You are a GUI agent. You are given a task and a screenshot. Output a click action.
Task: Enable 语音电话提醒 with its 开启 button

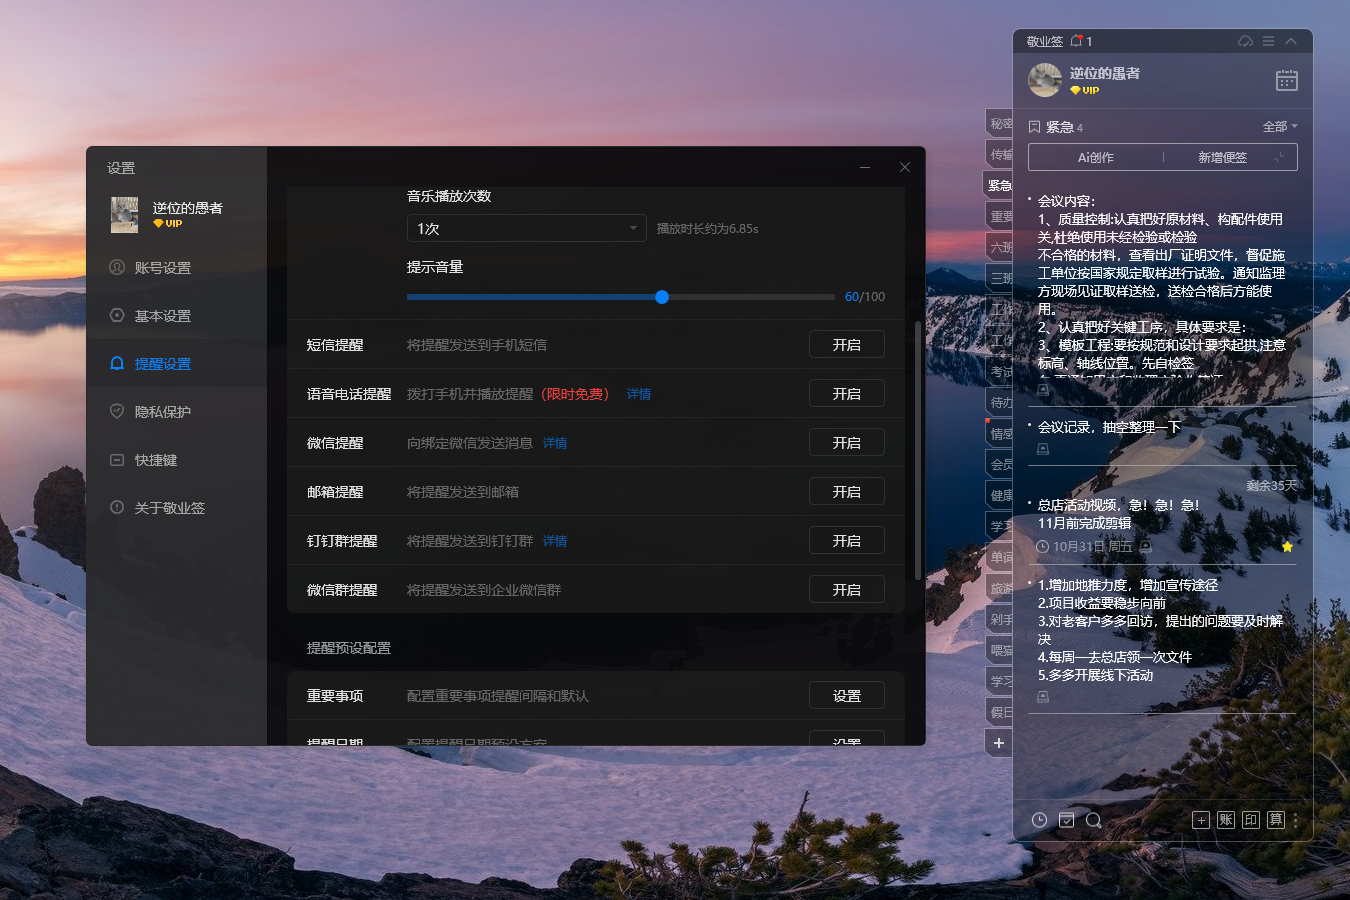click(847, 394)
